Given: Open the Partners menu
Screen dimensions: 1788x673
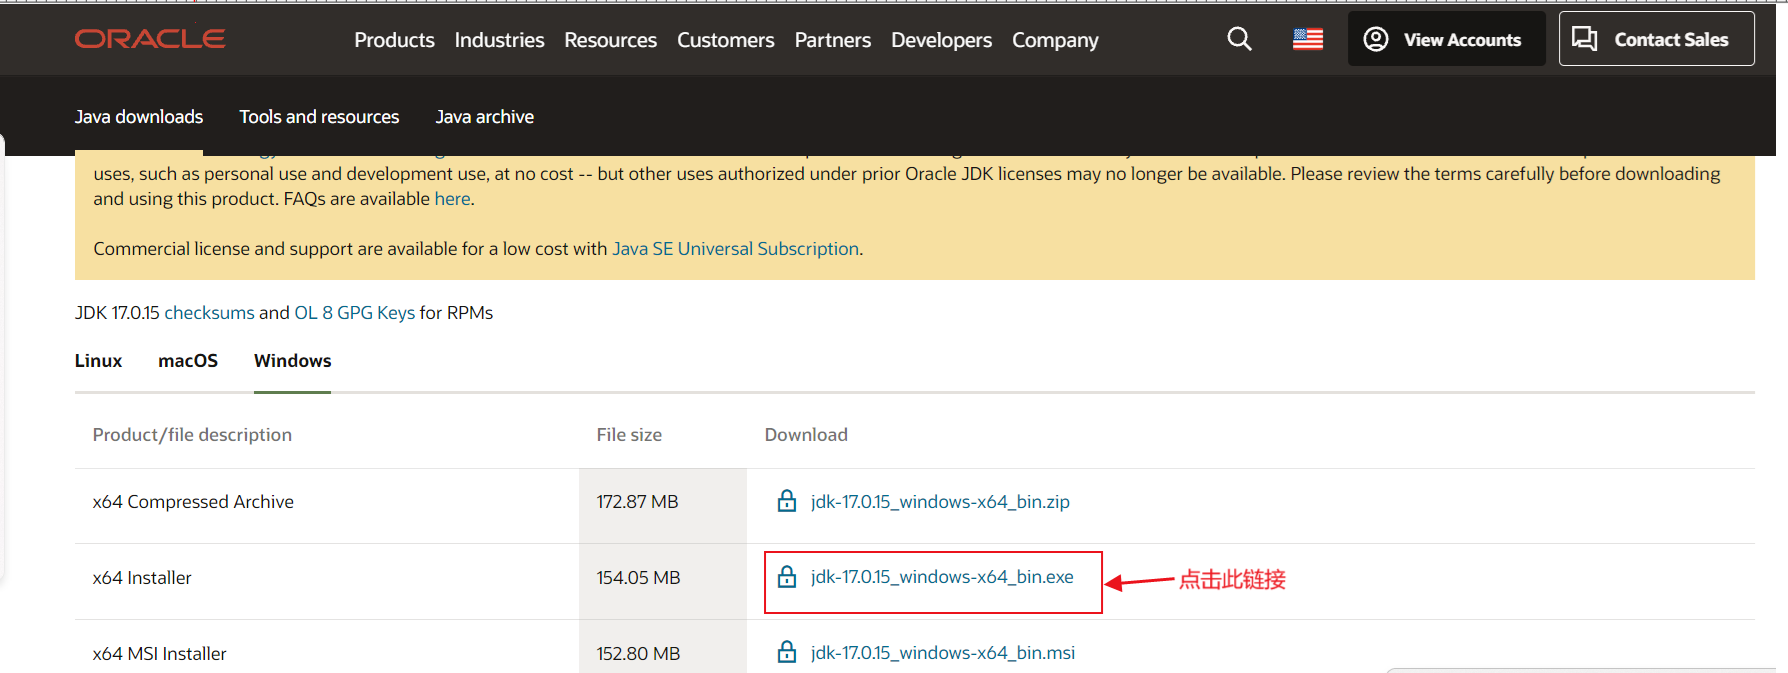Looking at the screenshot, I should (832, 40).
